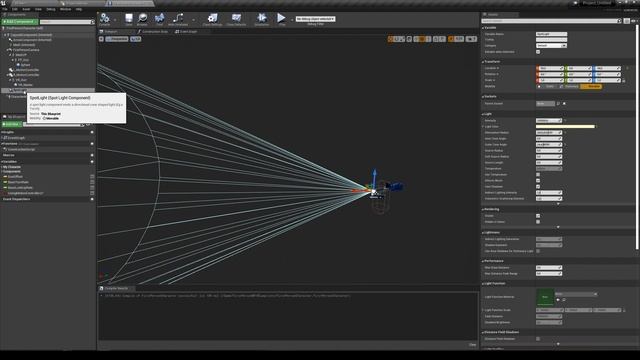Add a new function with the plus icon
This screenshot has height=360, width=640.
[92, 144]
